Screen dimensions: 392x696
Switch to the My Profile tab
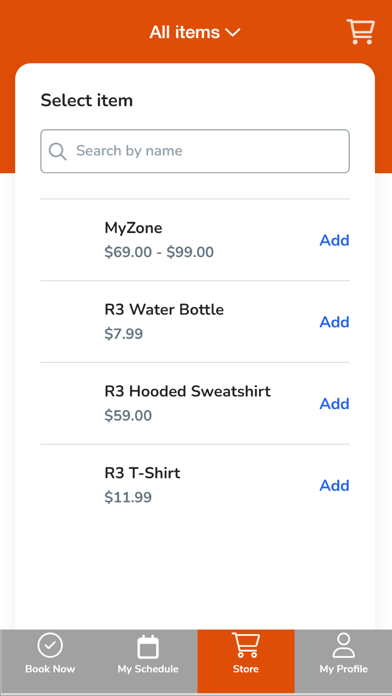(x=343, y=661)
